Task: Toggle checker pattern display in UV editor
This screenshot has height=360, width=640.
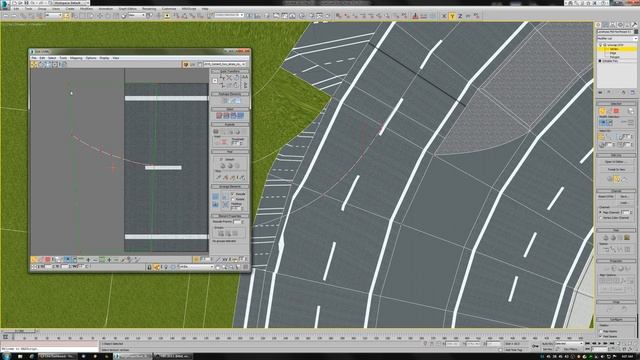Action: [186, 64]
